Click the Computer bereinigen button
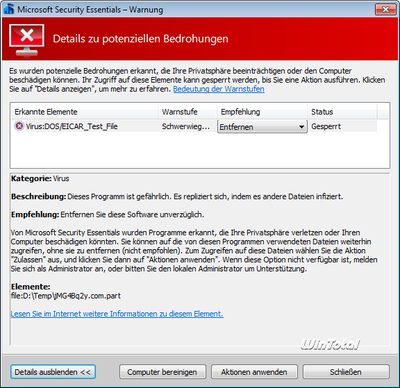 click(x=162, y=372)
